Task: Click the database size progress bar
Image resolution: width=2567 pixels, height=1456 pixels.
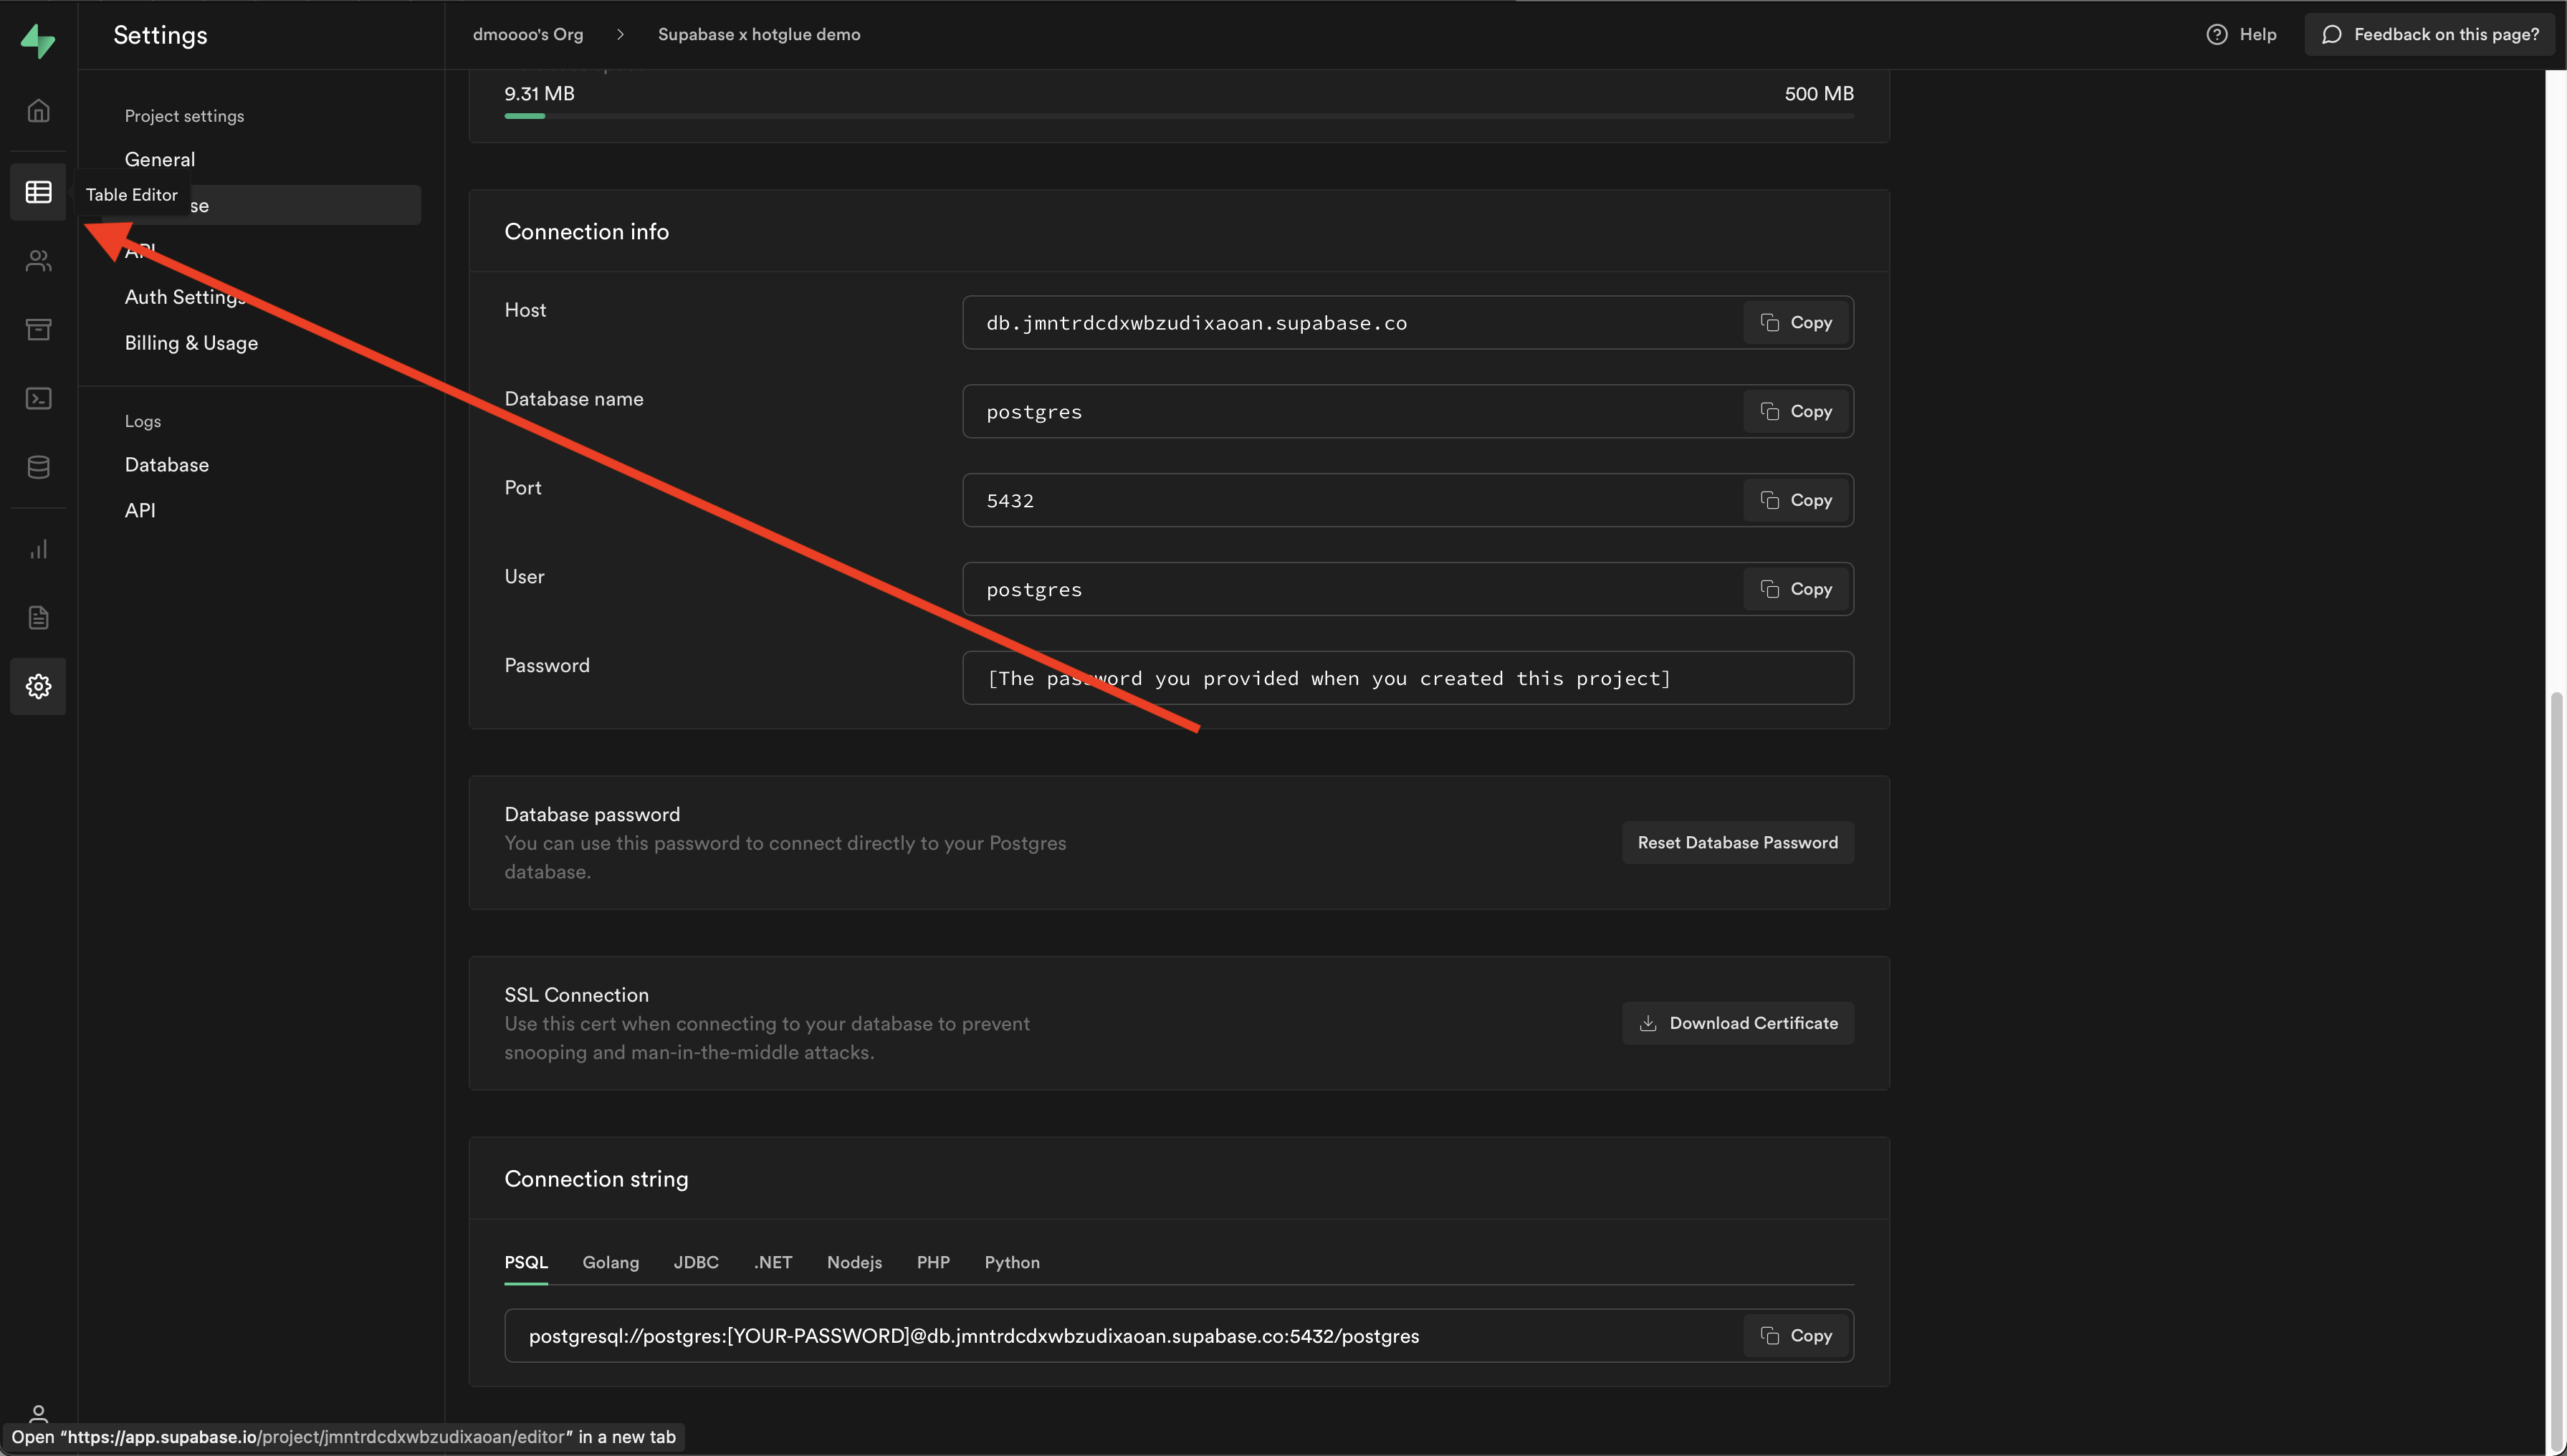Action: click(x=1179, y=116)
